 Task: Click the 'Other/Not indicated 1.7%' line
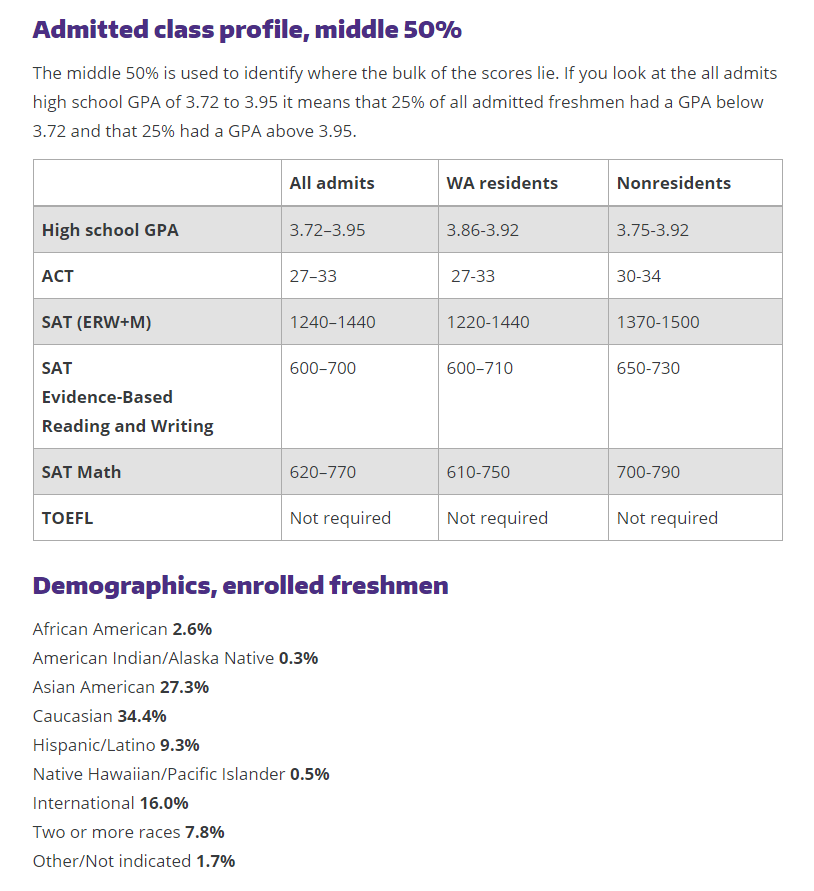(134, 861)
